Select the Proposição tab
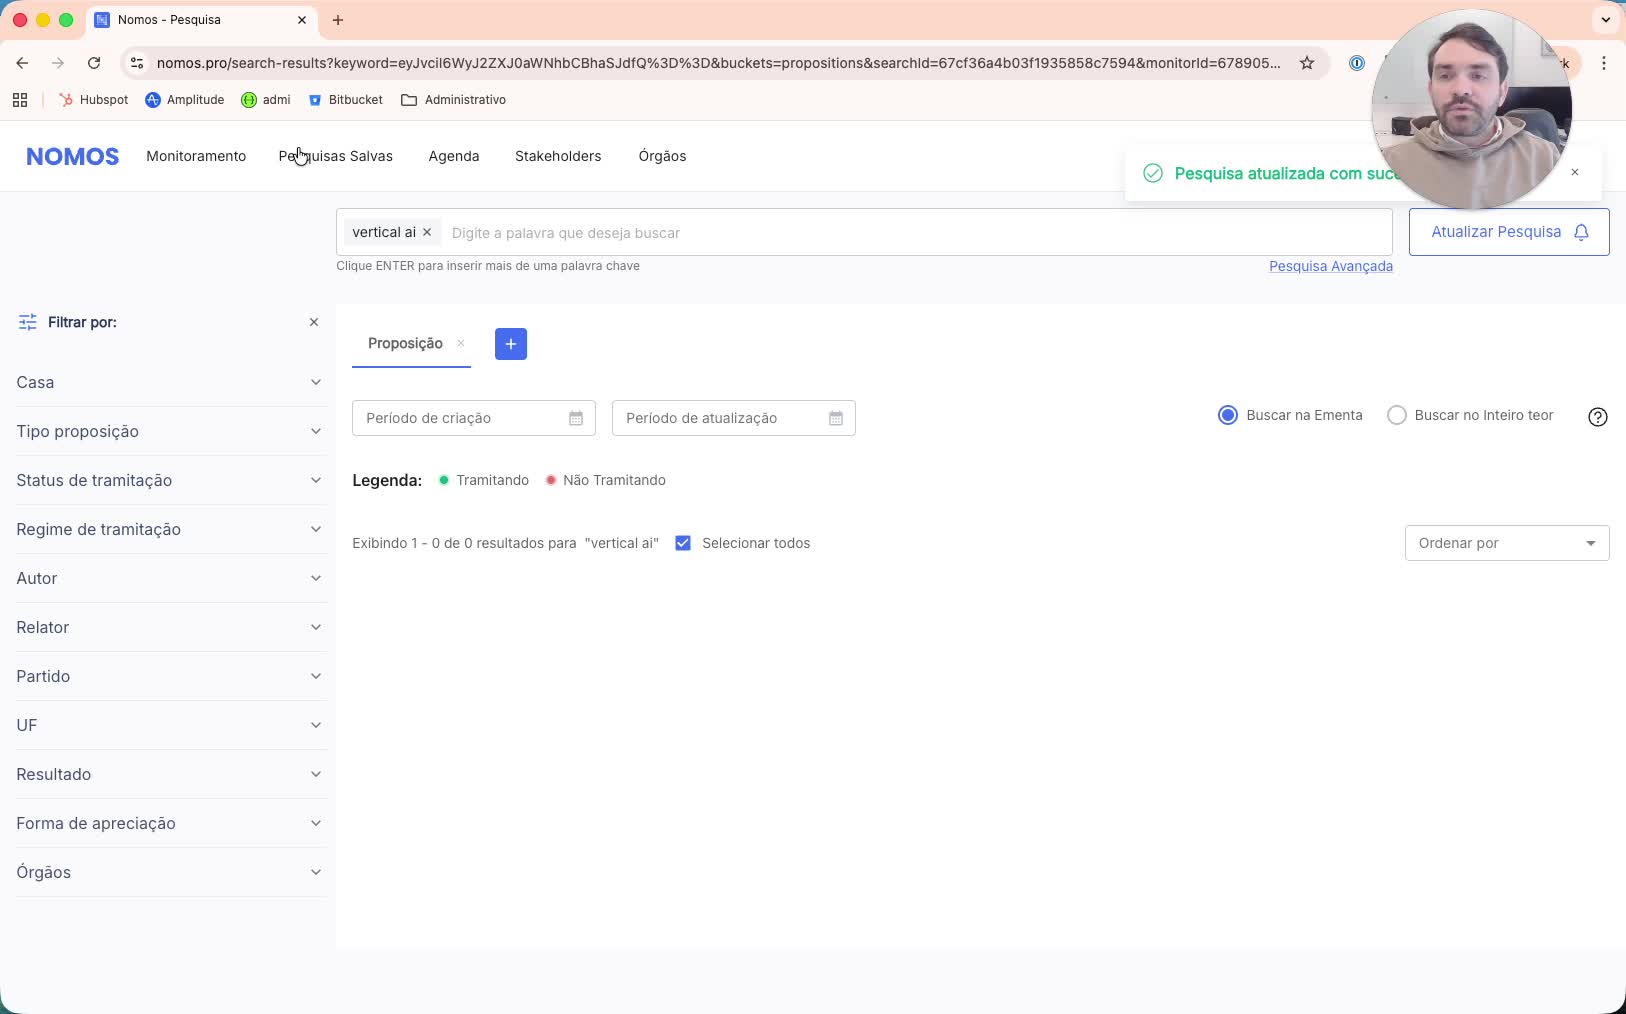Screen dimensions: 1626x1014 pos(405,343)
